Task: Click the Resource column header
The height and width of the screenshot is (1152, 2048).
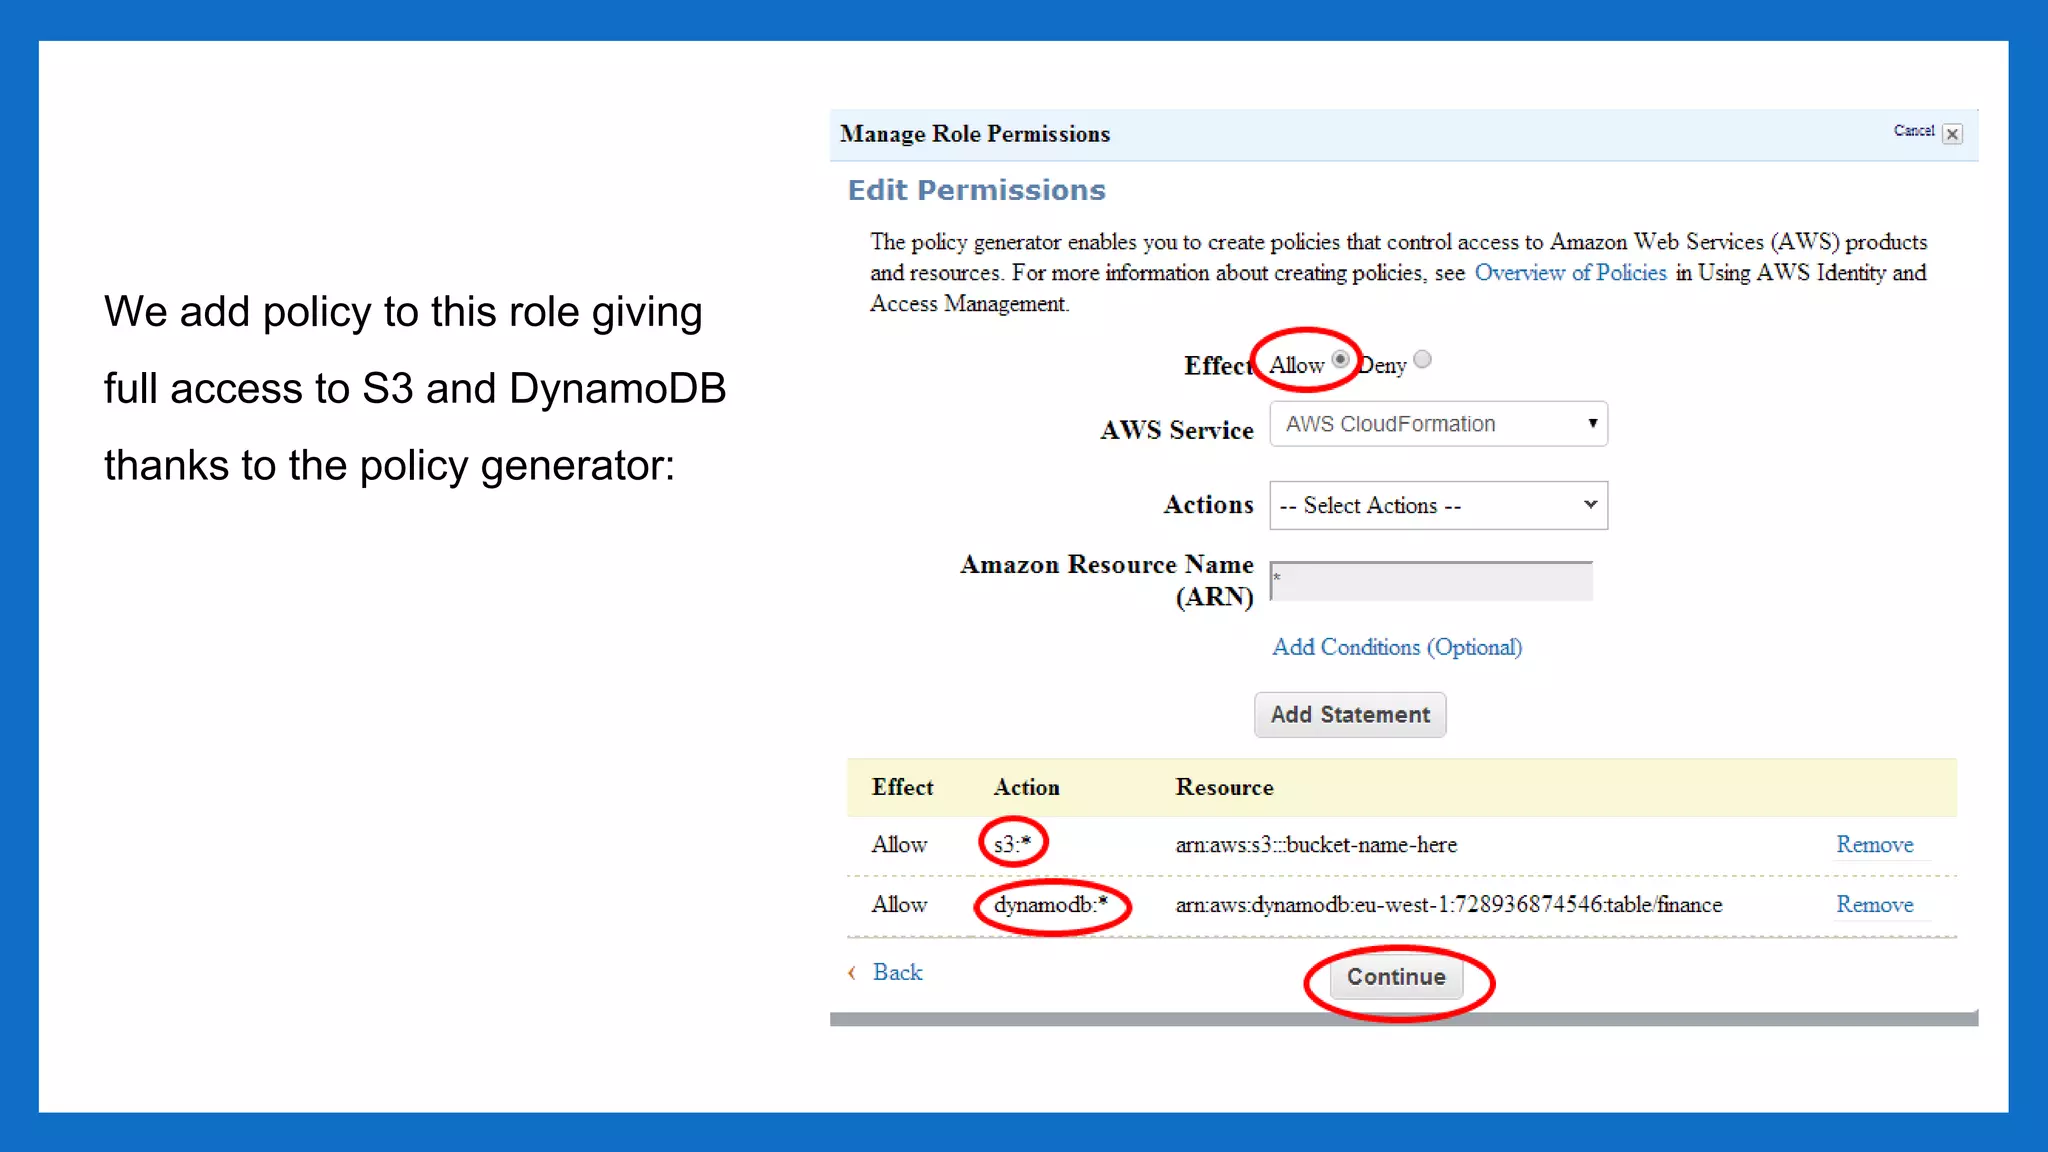Action: coord(1224,788)
